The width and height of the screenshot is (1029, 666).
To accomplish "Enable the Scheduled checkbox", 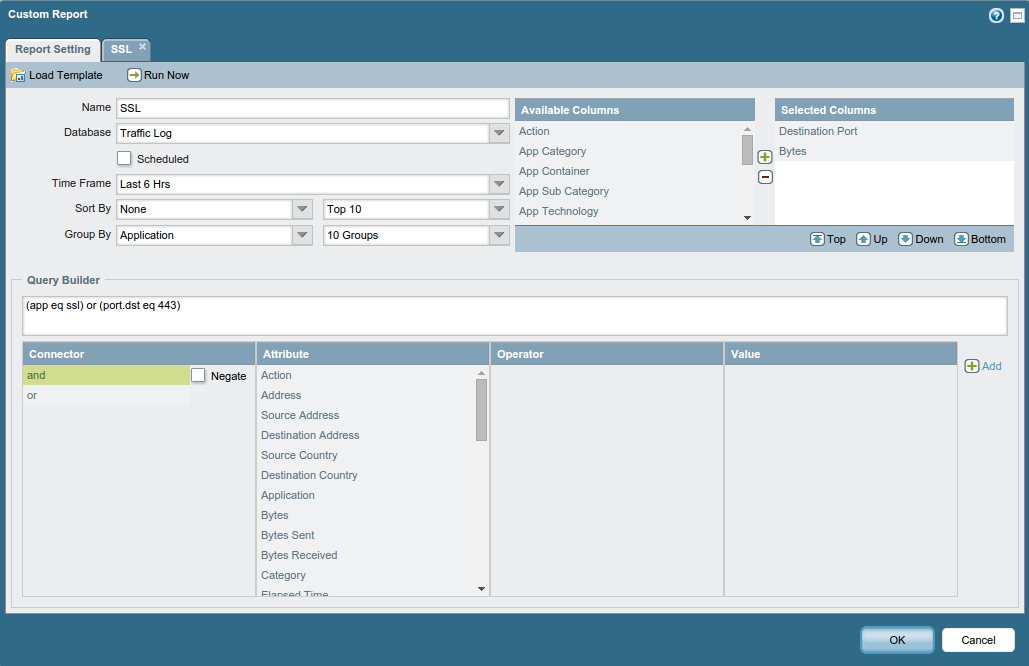I will click(x=125, y=158).
